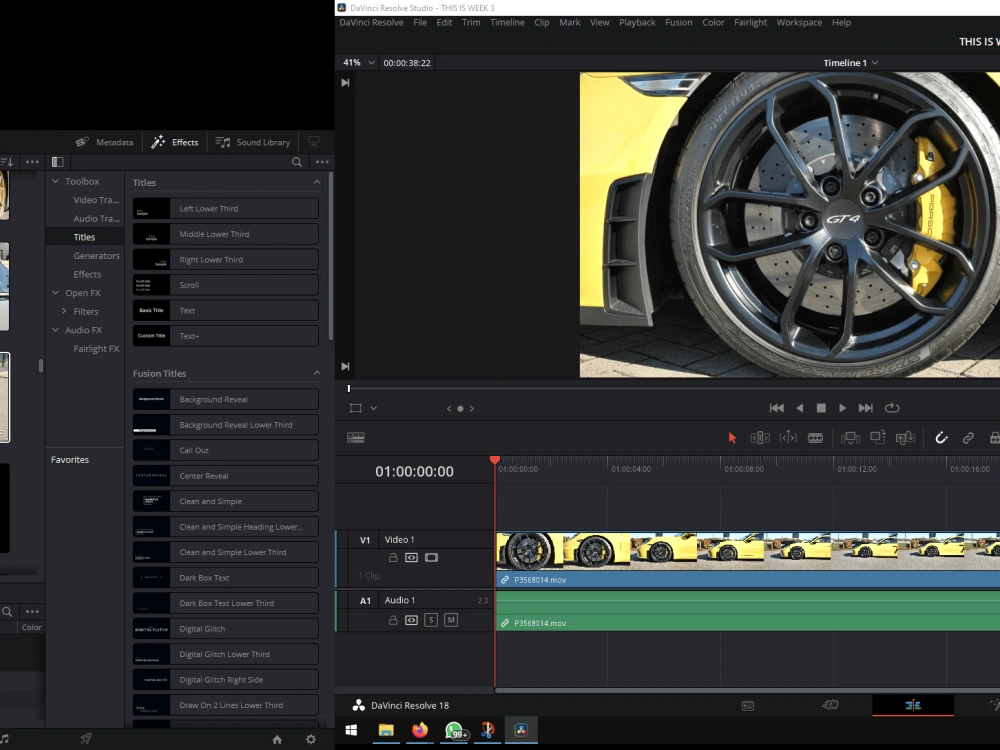This screenshot has width=1000, height=750.
Task: Select Generators in Toolbox
Action: (96, 256)
